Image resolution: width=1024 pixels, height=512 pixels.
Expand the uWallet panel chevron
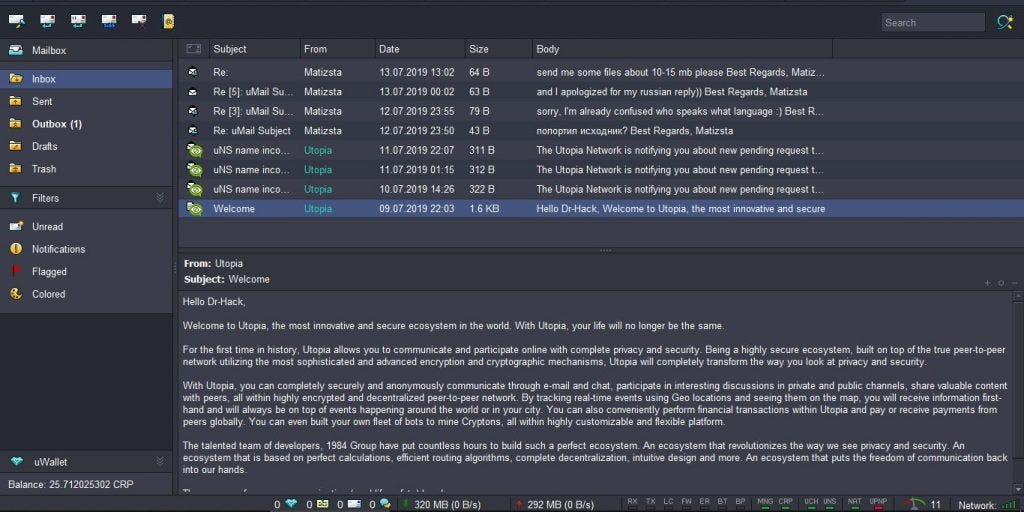(160, 462)
